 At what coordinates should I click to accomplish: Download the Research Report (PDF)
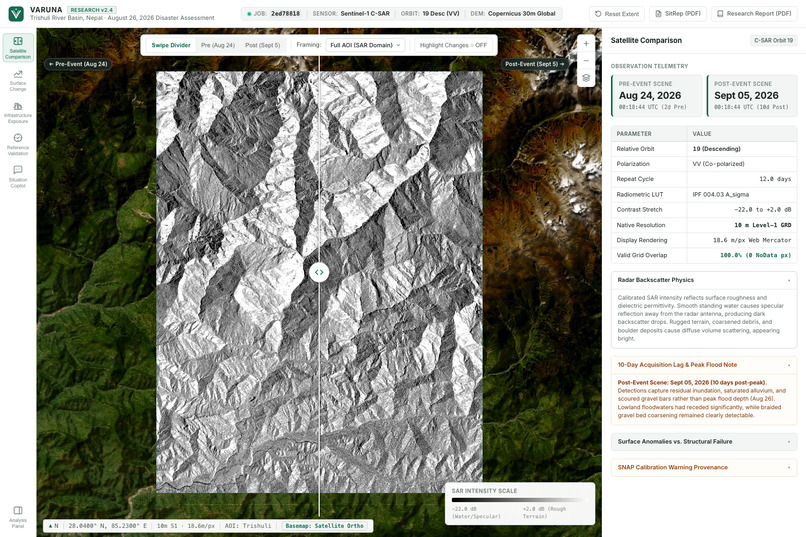point(754,14)
